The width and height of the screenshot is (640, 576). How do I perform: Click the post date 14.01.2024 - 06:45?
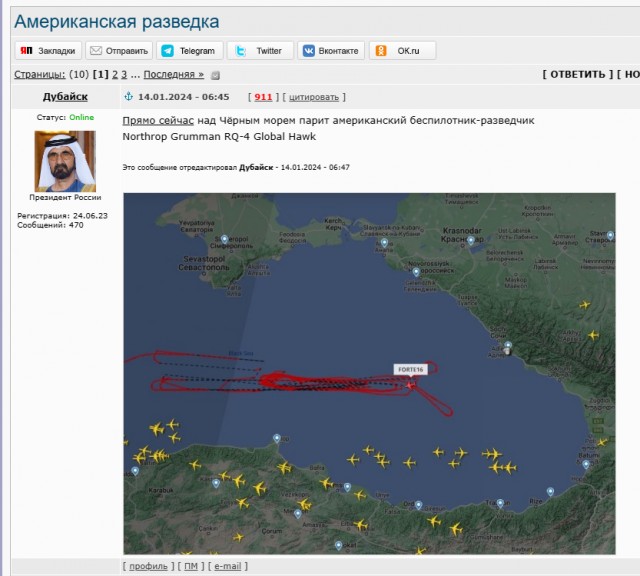184,97
